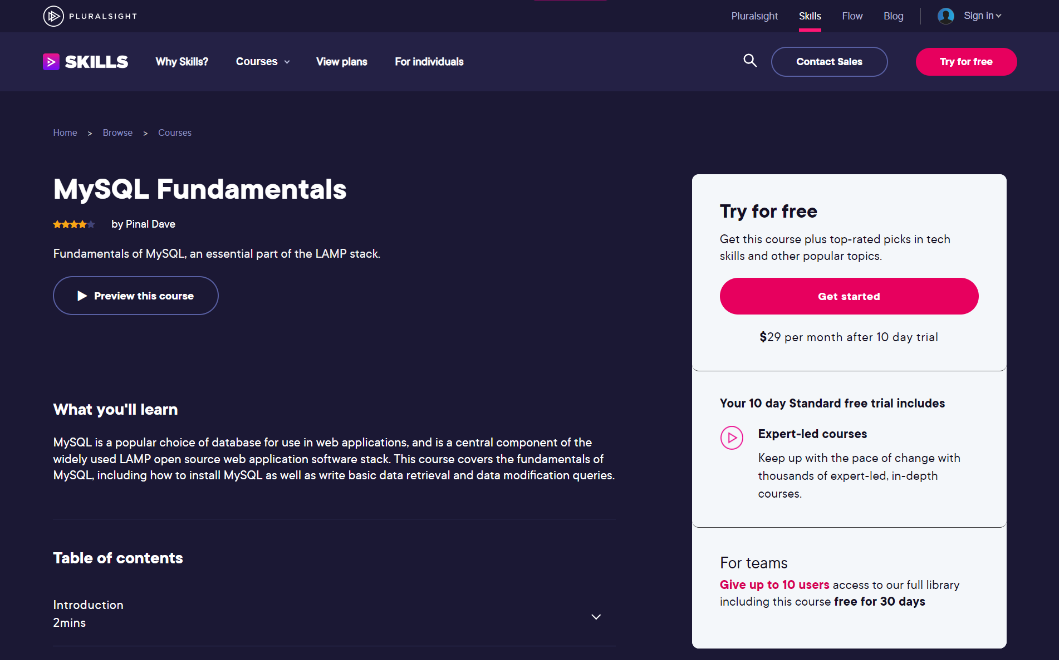Follow the Courses breadcrumb link

(175, 133)
